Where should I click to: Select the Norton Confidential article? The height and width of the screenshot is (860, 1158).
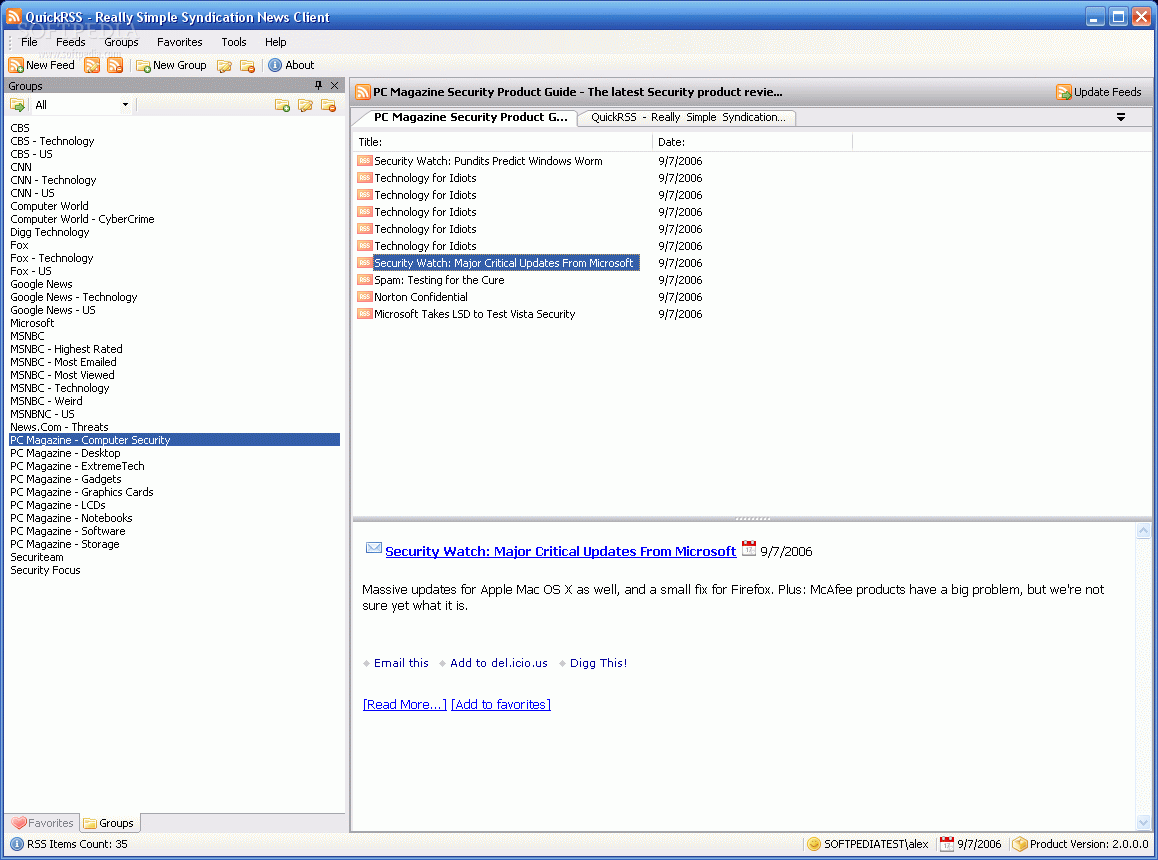click(x=421, y=297)
